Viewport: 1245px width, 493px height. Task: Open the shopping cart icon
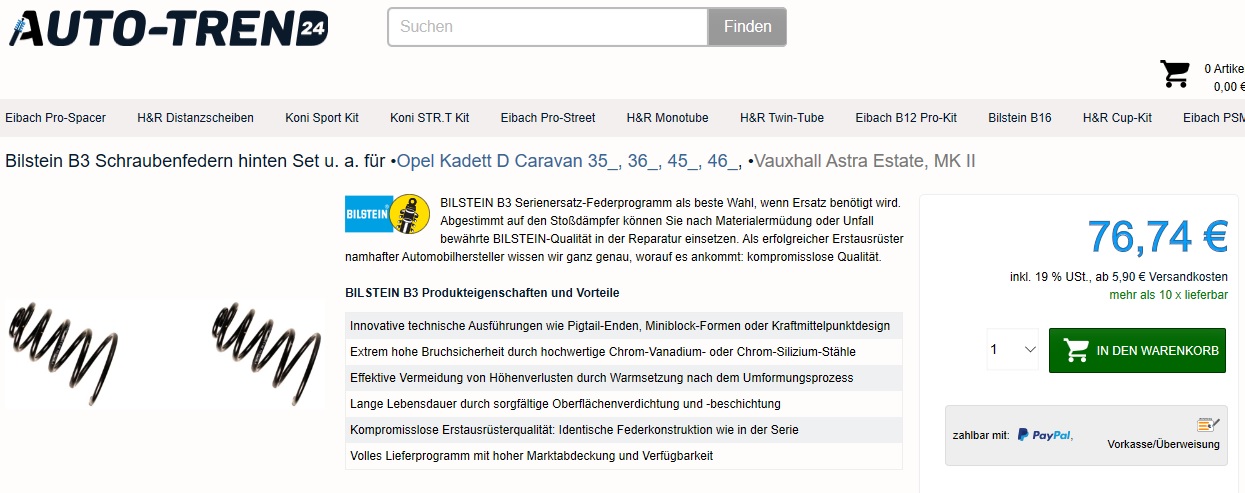coord(1174,75)
